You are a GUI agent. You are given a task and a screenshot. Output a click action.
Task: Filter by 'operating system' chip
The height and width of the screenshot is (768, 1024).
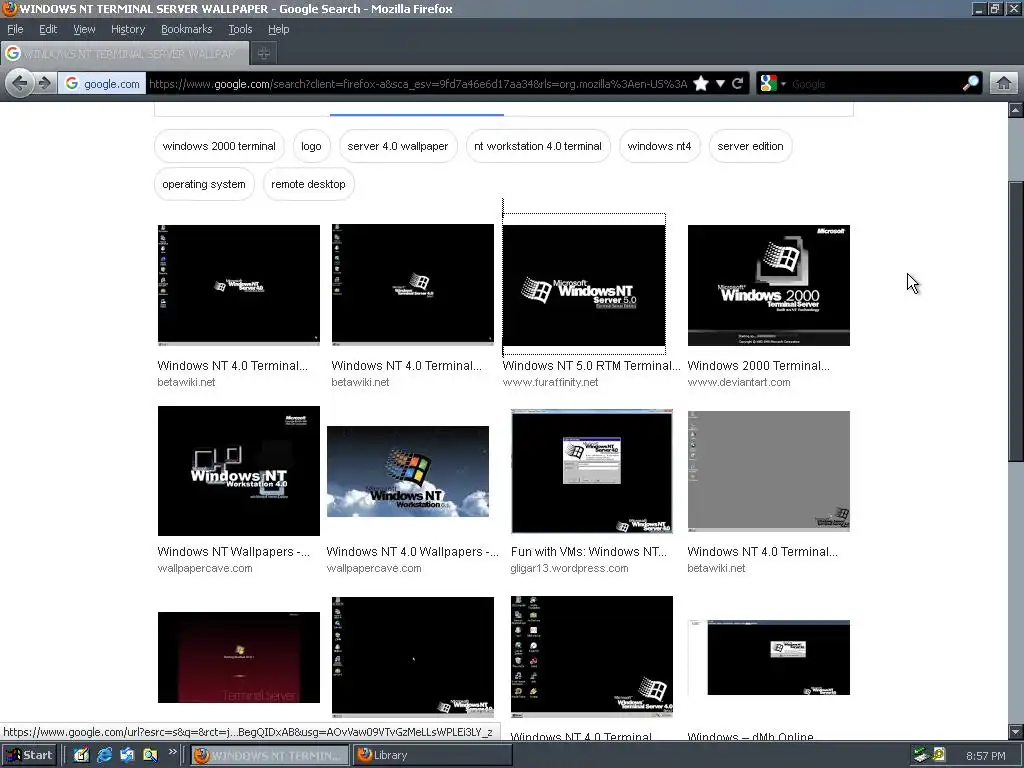click(x=204, y=184)
